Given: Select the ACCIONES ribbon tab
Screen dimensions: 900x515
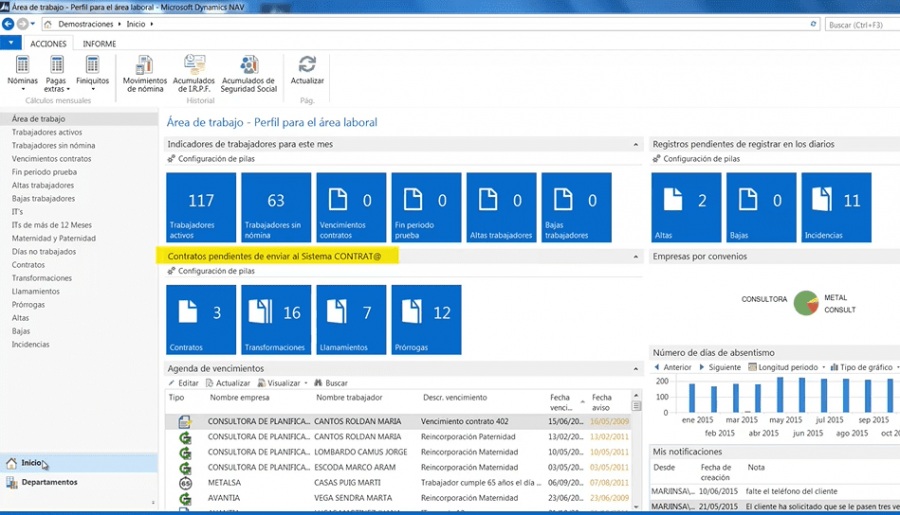Looking at the screenshot, I should tap(48, 44).
